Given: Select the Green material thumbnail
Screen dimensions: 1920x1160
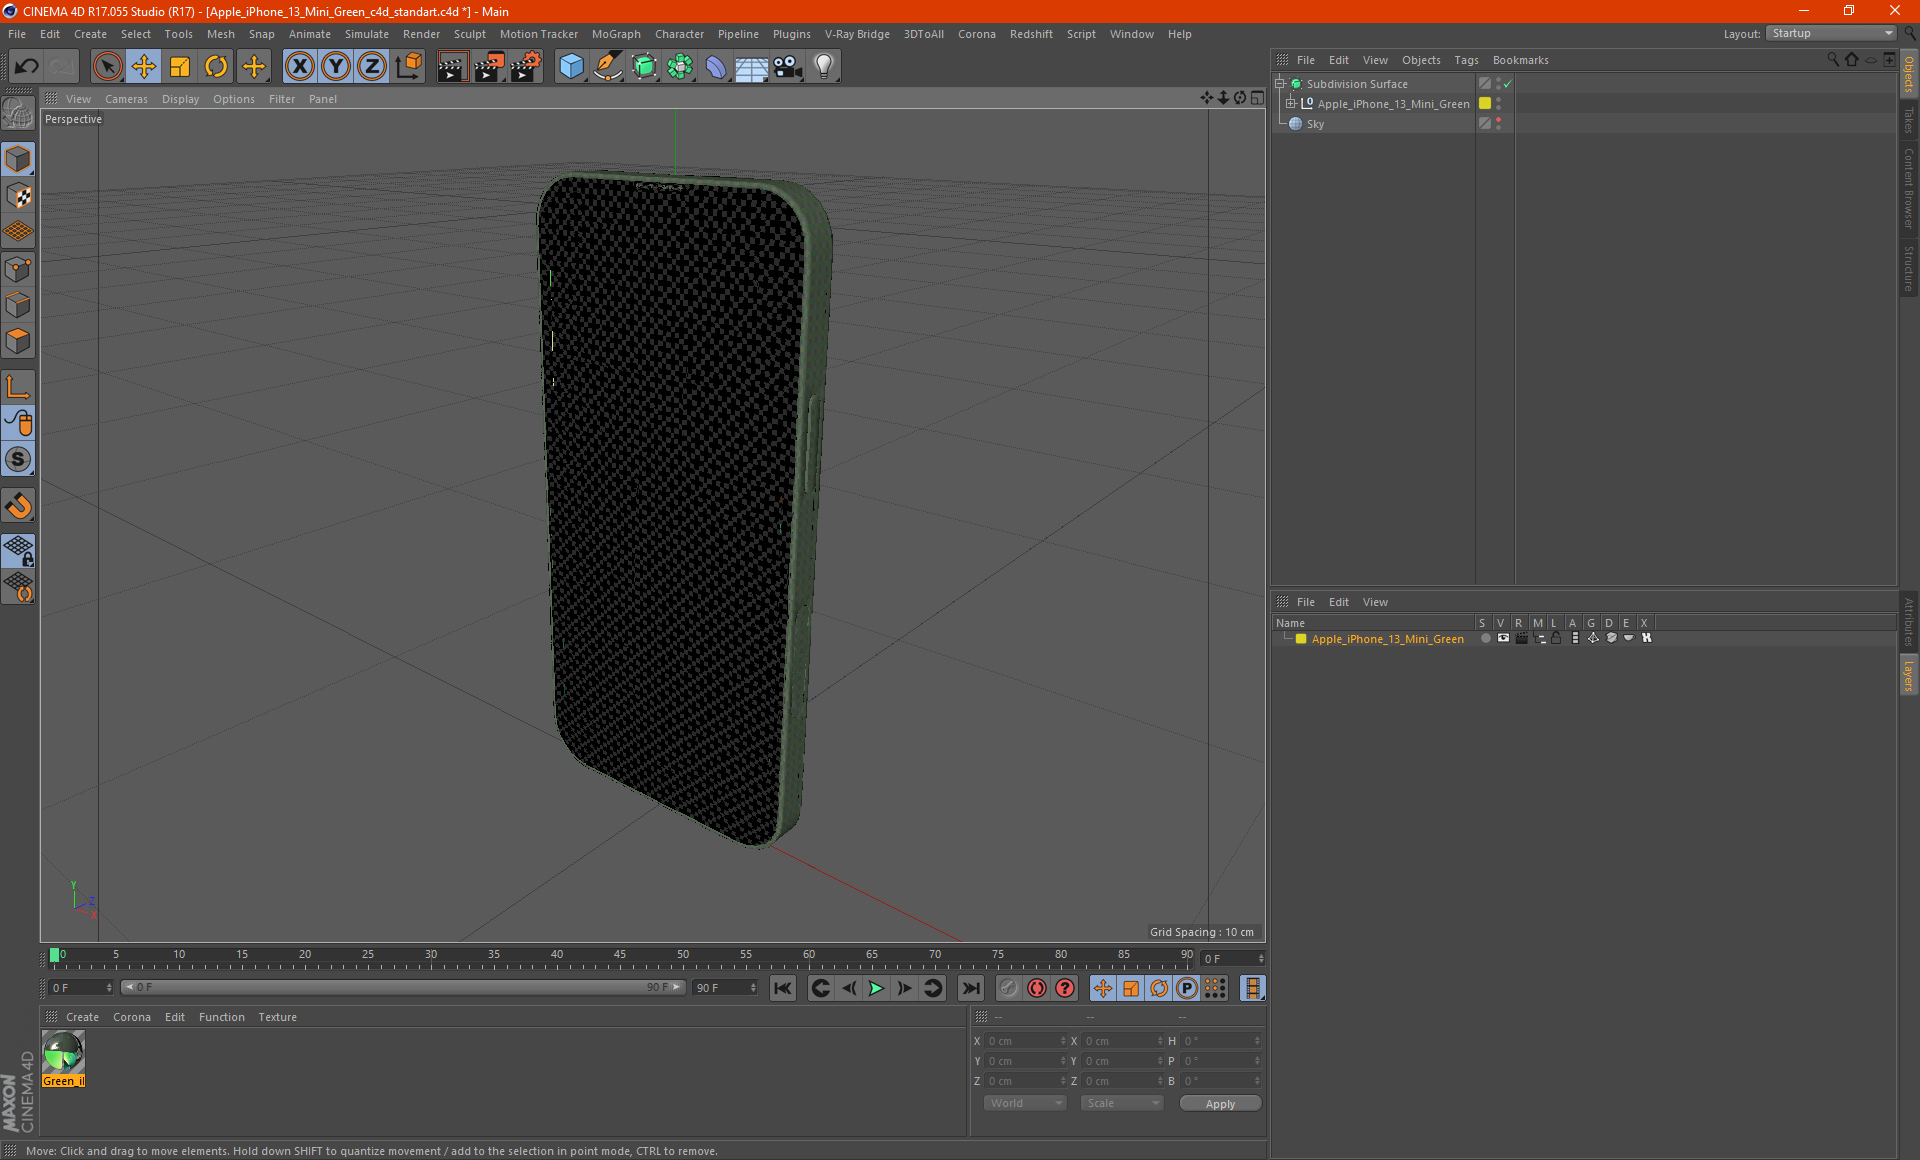Looking at the screenshot, I should coord(63,1052).
